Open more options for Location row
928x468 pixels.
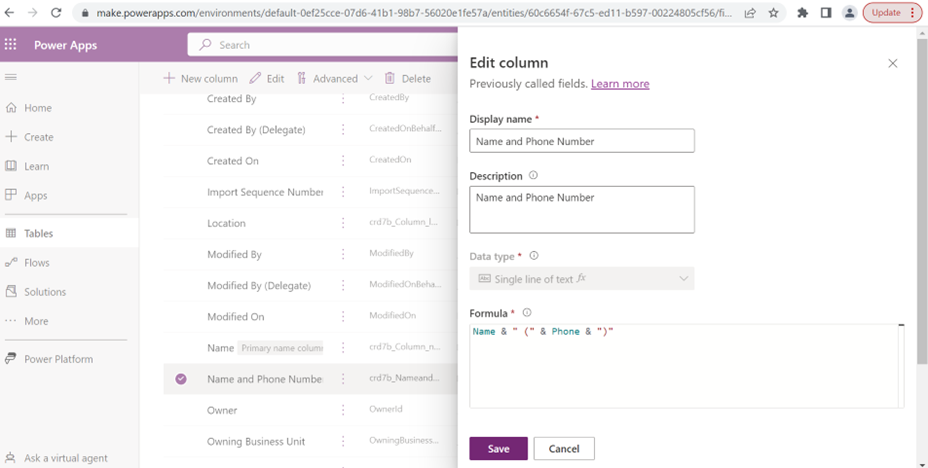tap(343, 223)
